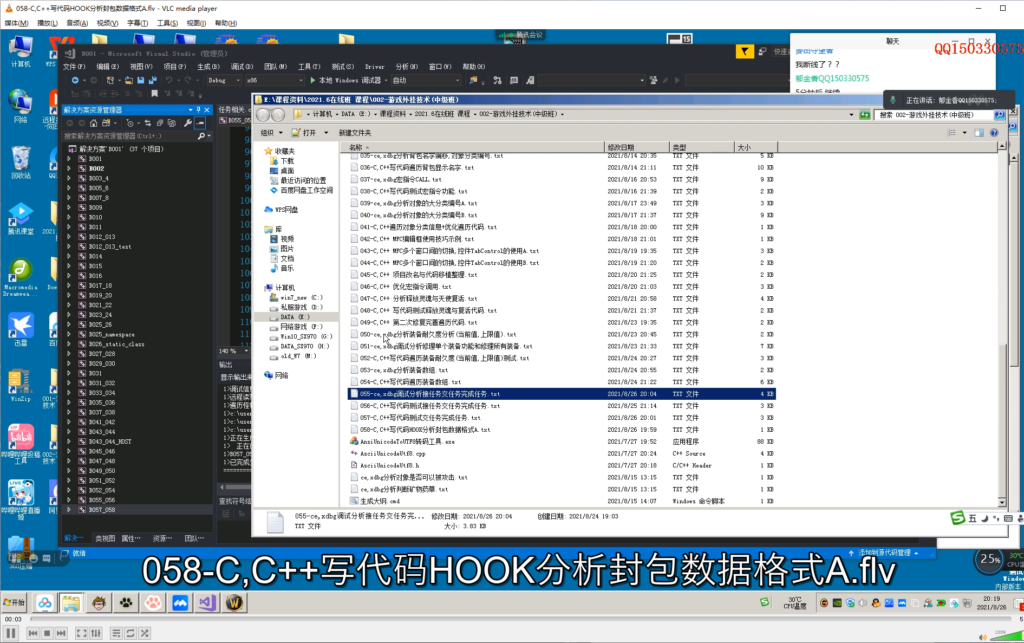Click Solution Explorer search field
The width and height of the screenshot is (1024, 643).
point(130,136)
